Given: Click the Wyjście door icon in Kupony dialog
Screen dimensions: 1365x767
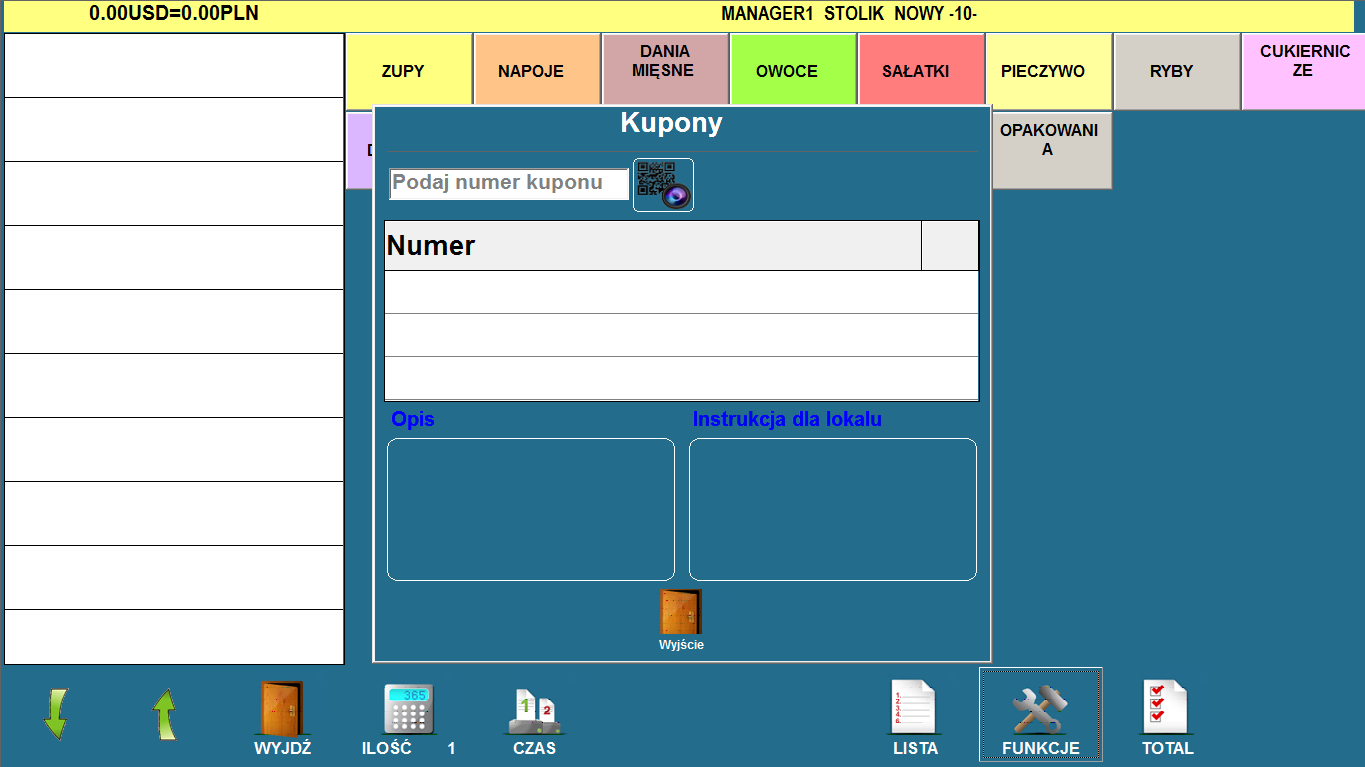Looking at the screenshot, I should point(681,612).
